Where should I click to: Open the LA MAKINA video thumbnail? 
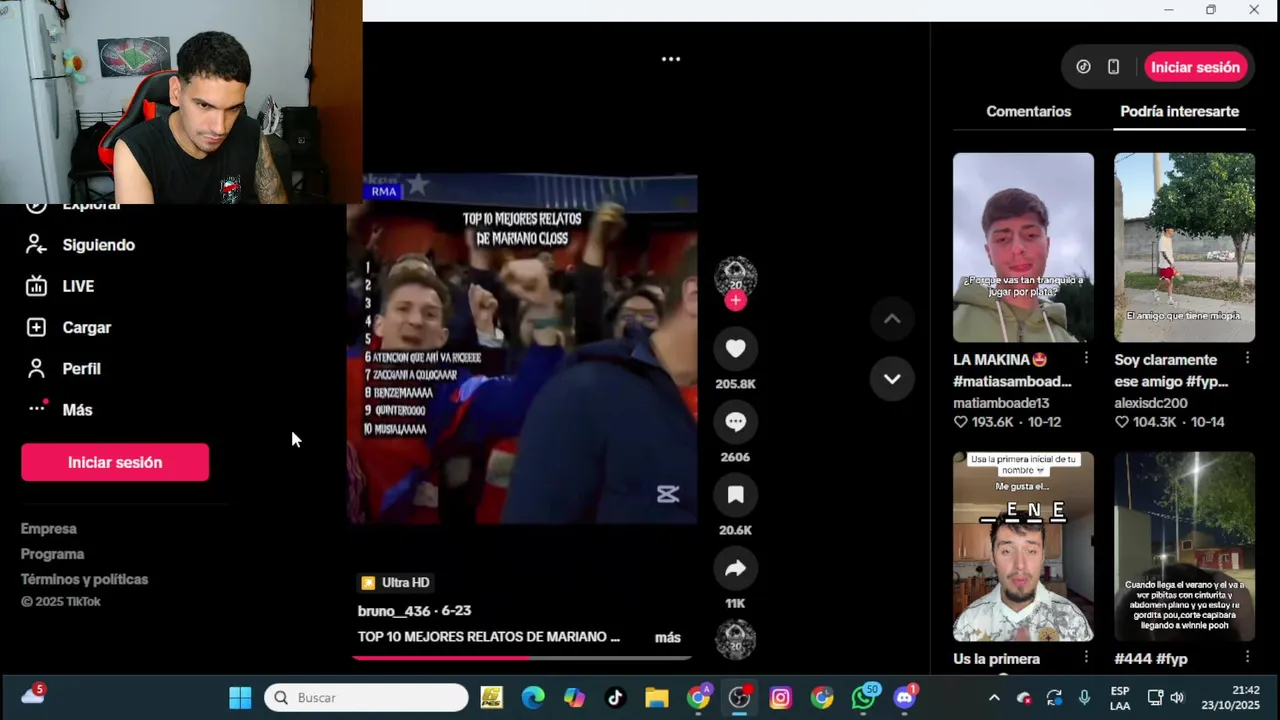[1023, 247]
